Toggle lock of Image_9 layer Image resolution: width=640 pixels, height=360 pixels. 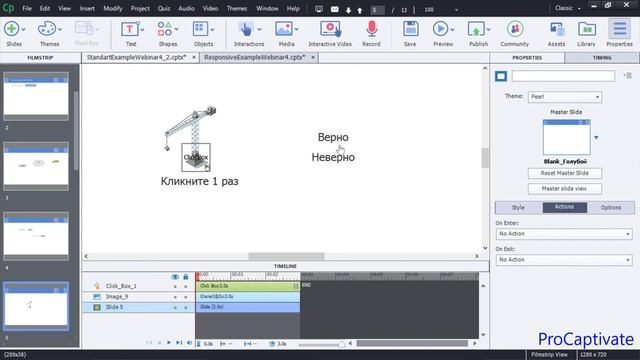[186, 297]
